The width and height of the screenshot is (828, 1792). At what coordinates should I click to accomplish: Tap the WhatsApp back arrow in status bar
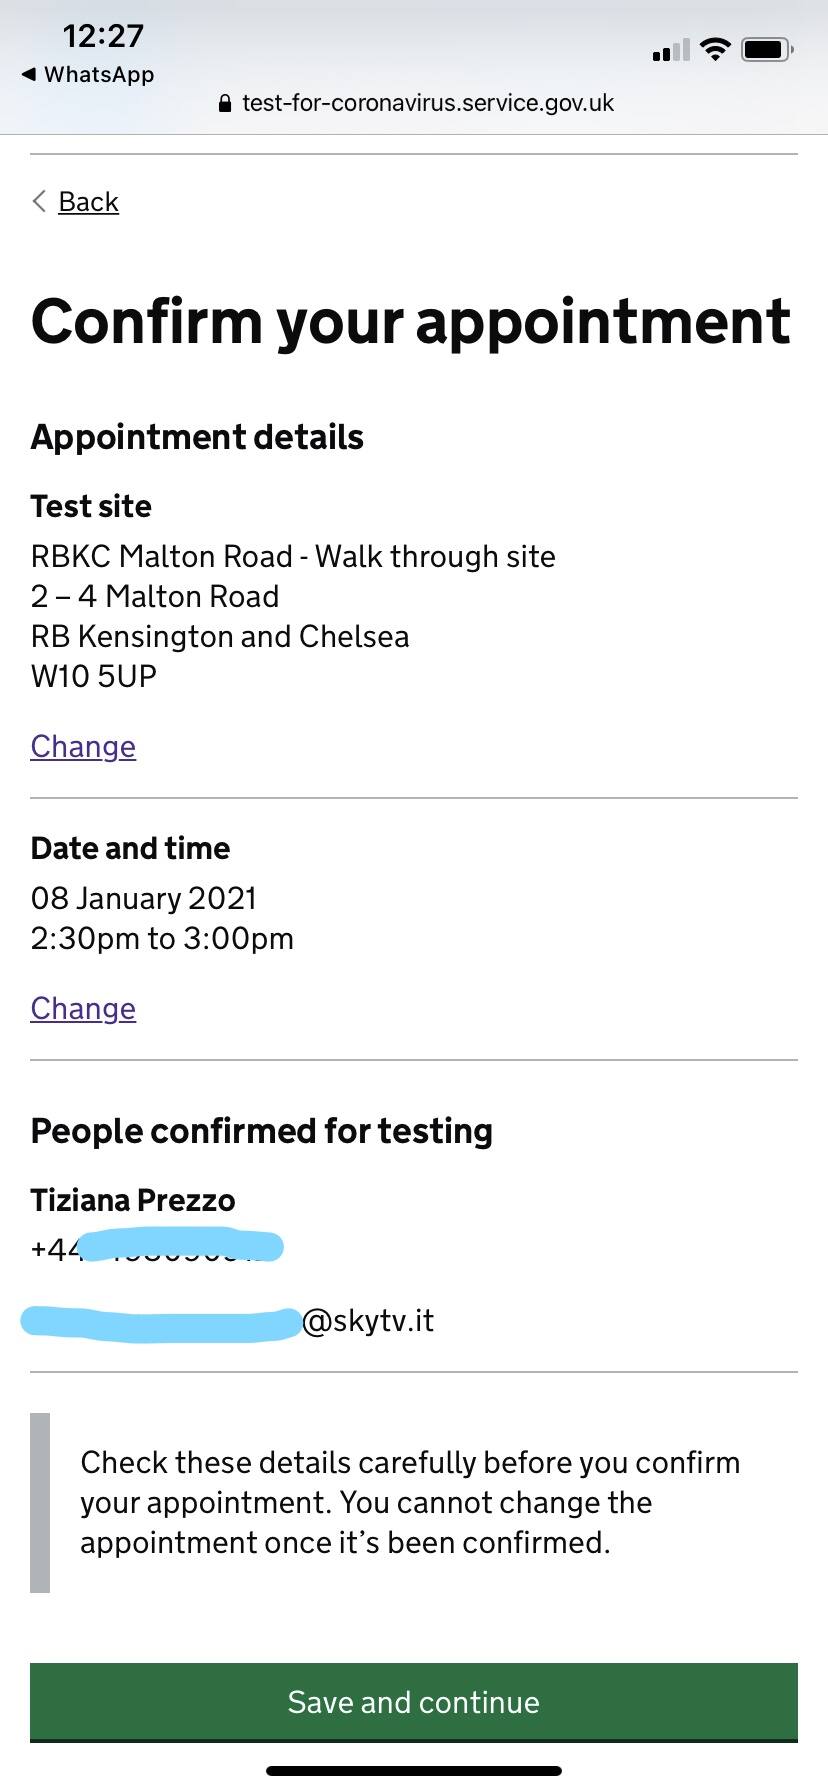tap(29, 75)
